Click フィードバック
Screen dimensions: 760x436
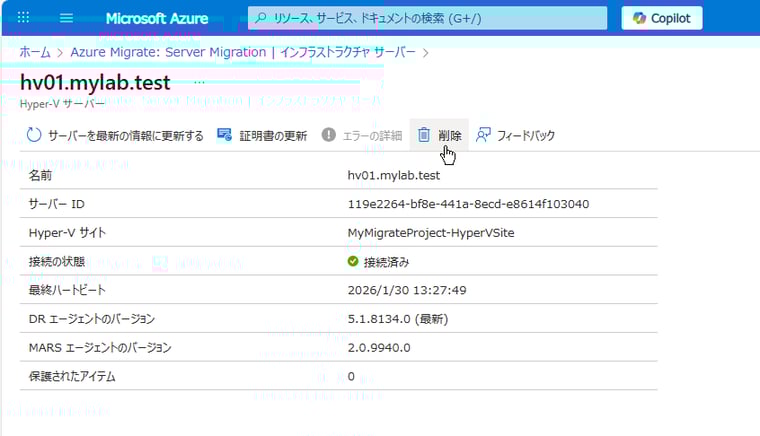(x=526, y=136)
